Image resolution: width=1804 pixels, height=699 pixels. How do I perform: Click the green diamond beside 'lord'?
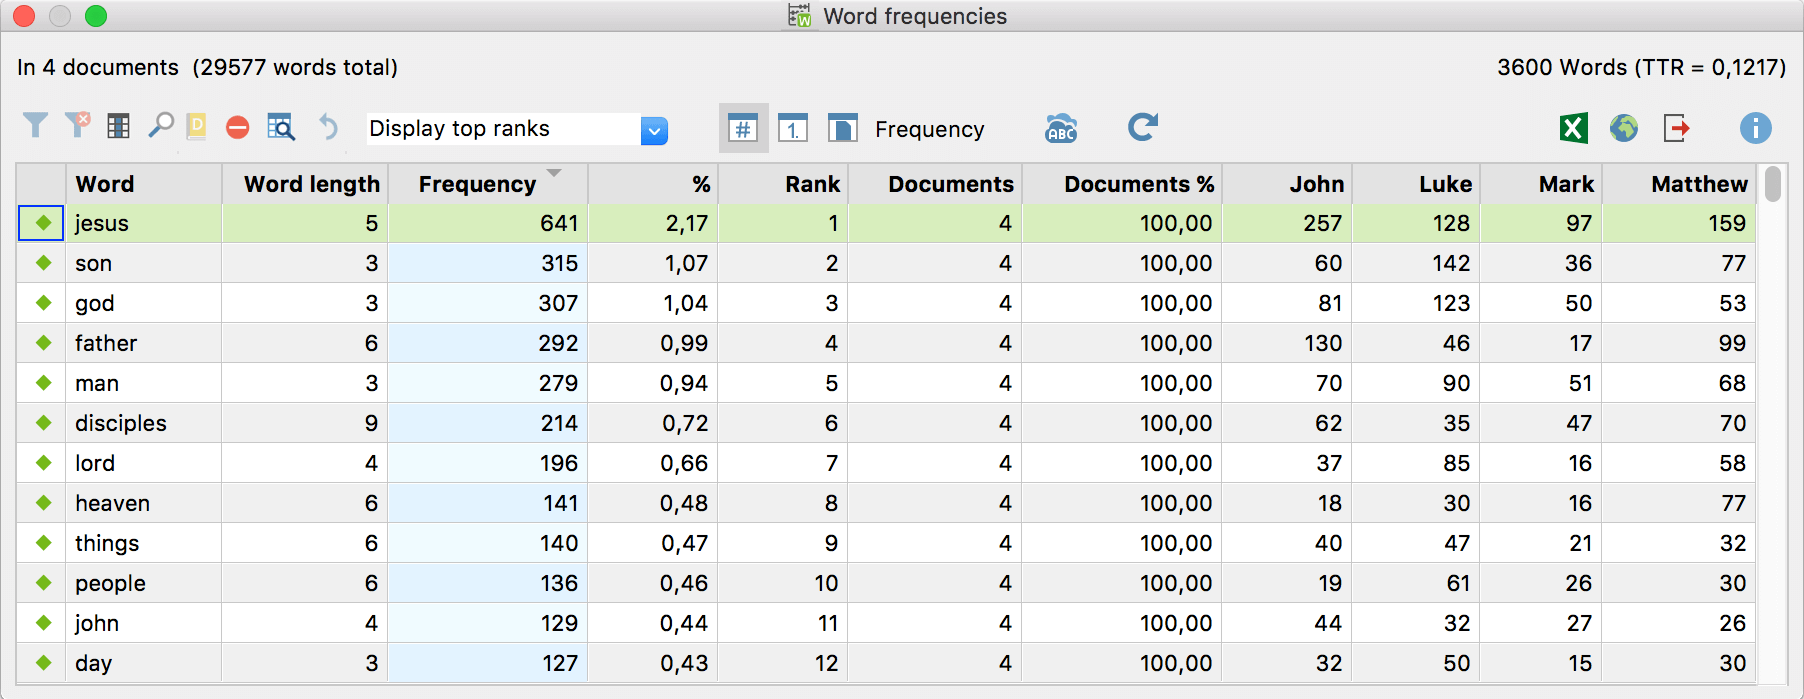43,463
